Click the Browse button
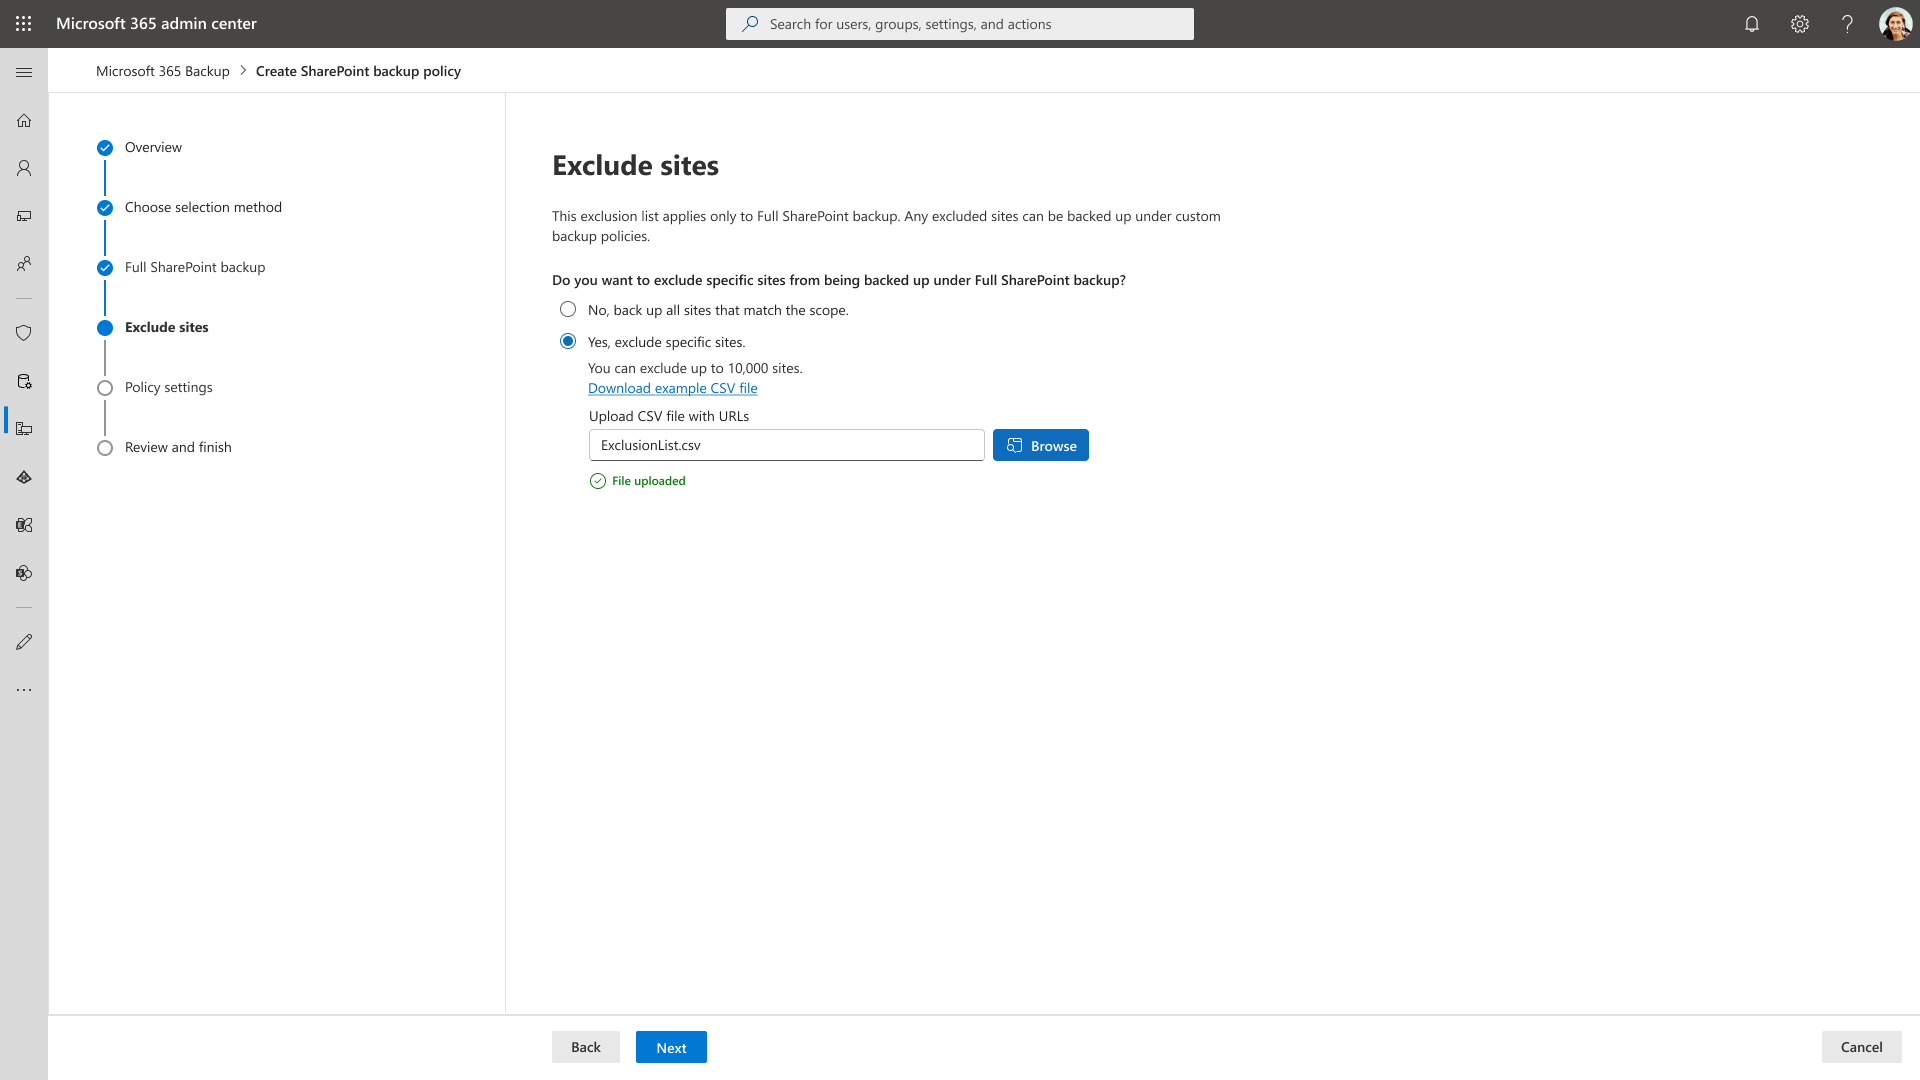Image resolution: width=1920 pixels, height=1080 pixels. pos(1041,445)
